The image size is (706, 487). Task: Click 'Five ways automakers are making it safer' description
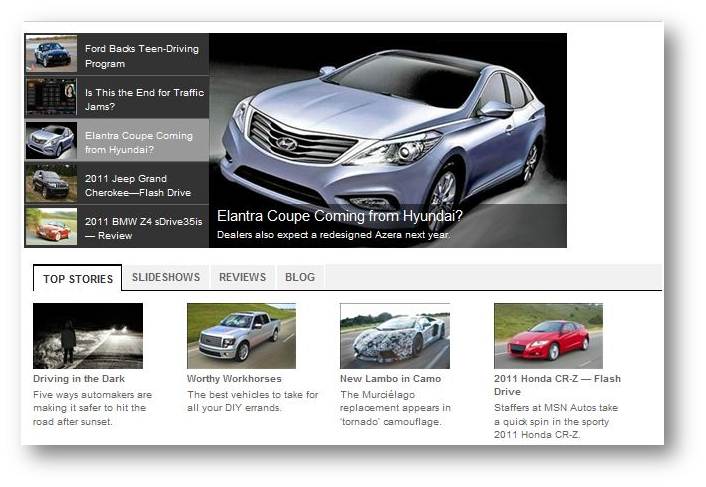point(92,408)
